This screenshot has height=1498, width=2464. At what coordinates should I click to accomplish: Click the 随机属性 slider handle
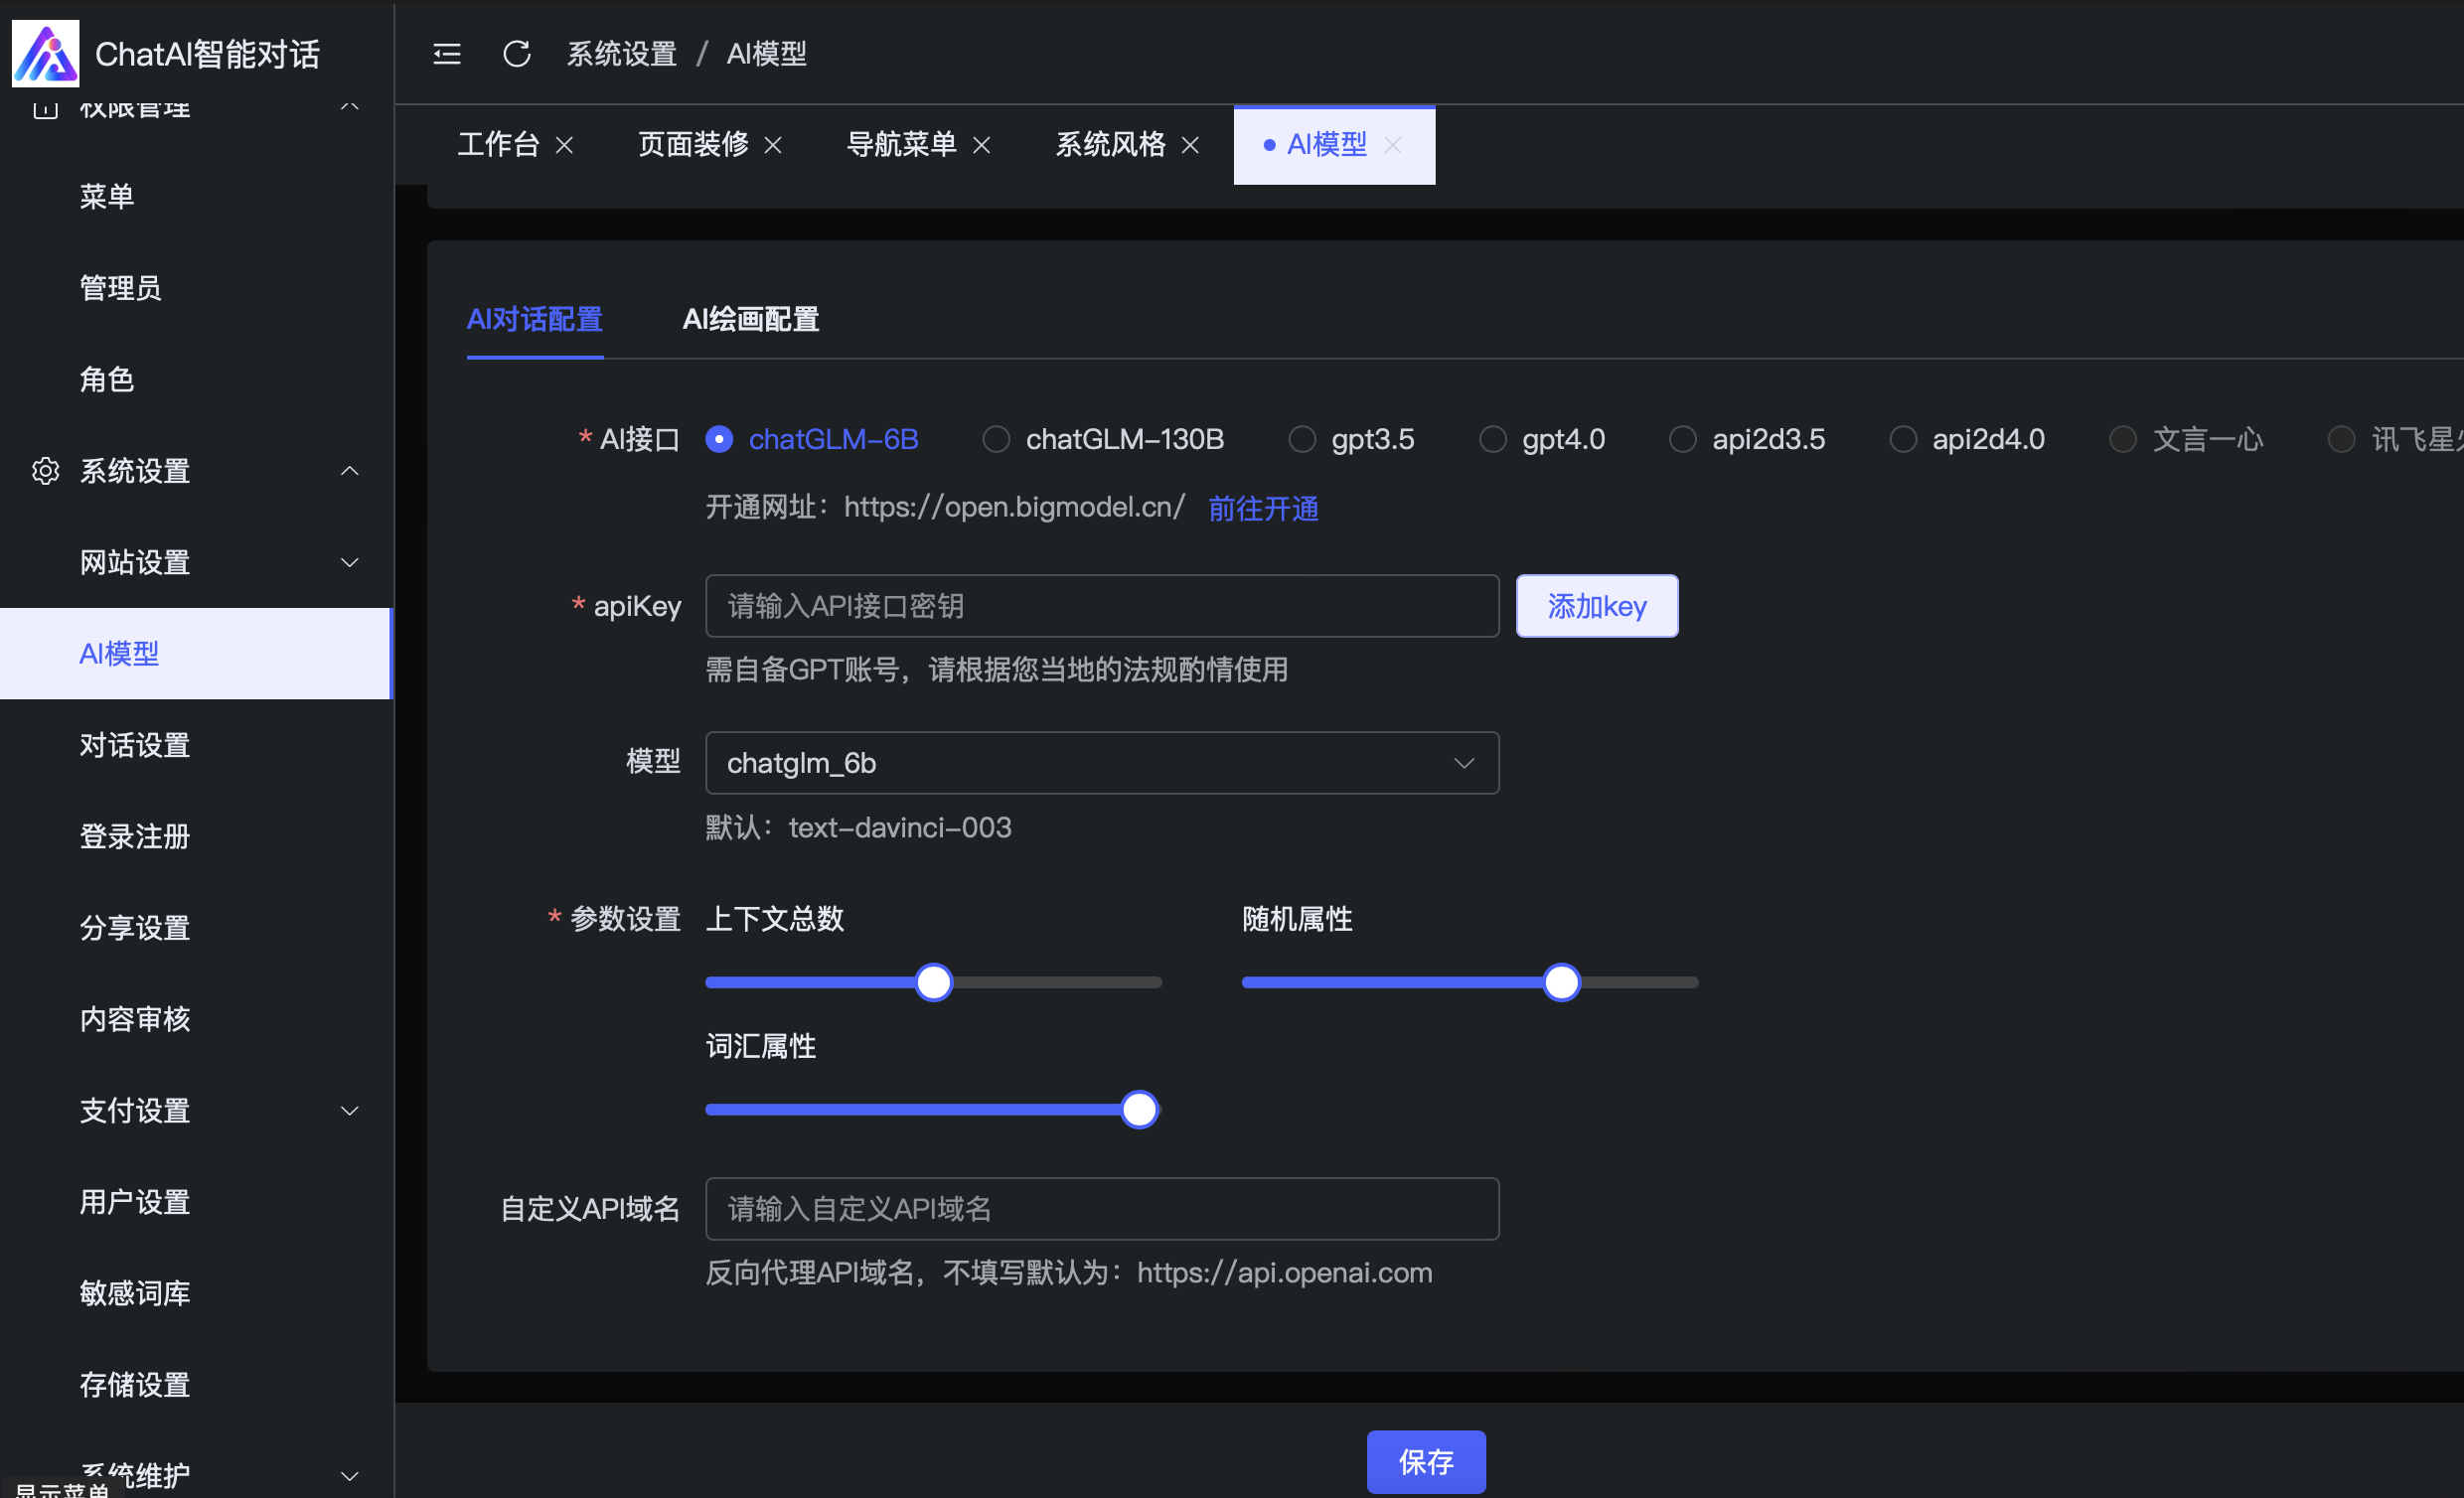click(x=1561, y=982)
